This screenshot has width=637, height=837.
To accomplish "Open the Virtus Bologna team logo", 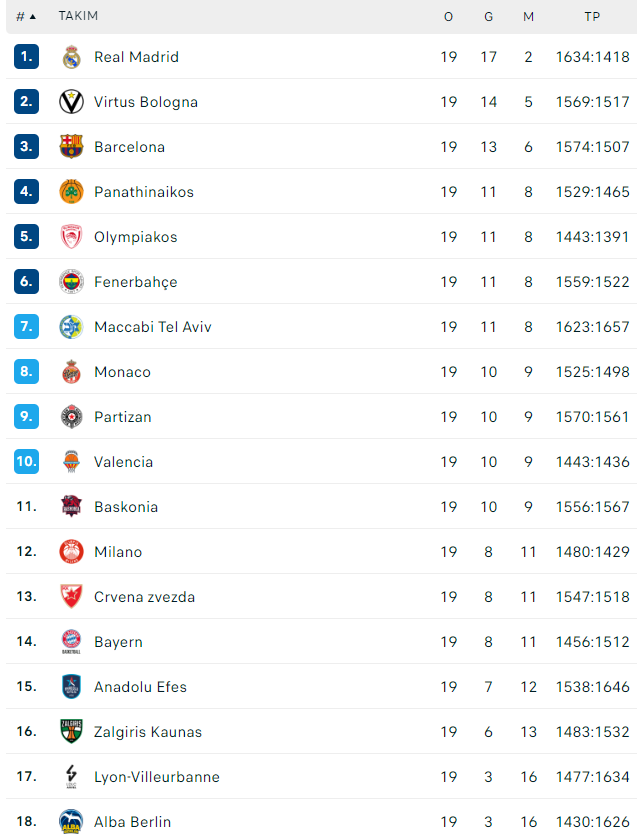I will [x=71, y=102].
